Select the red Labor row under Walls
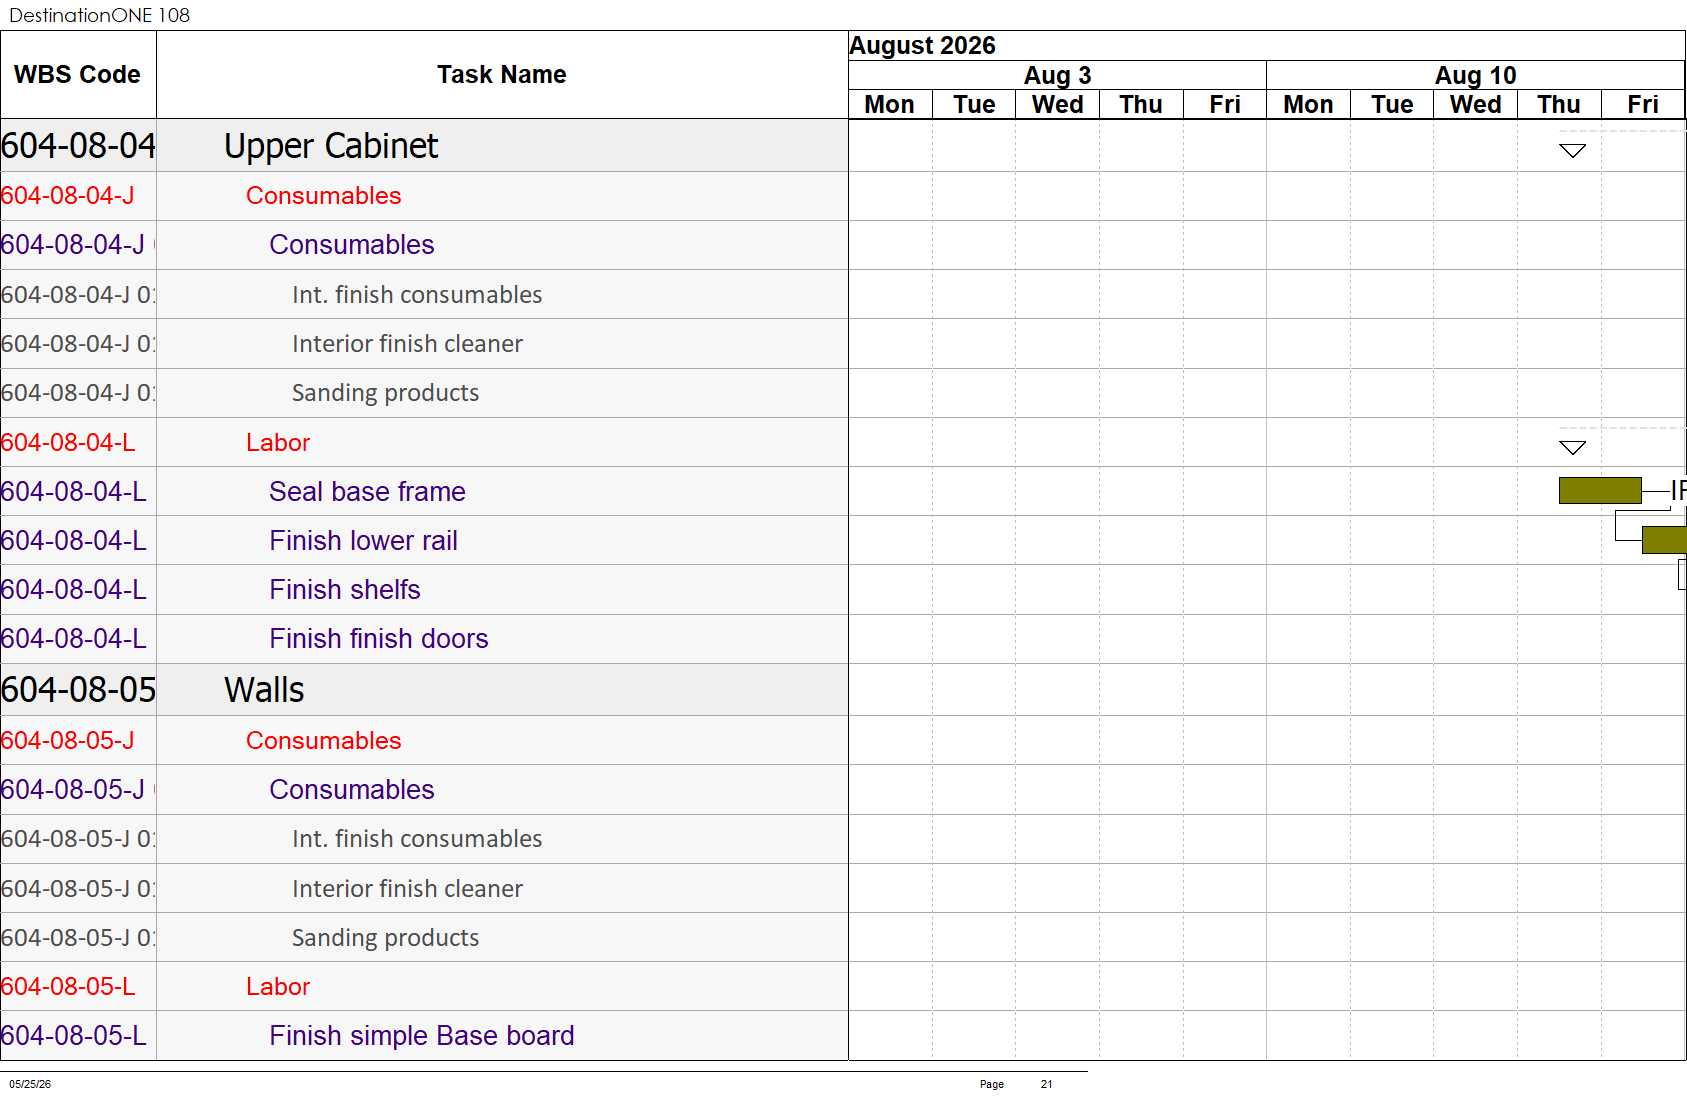 (424, 987)
